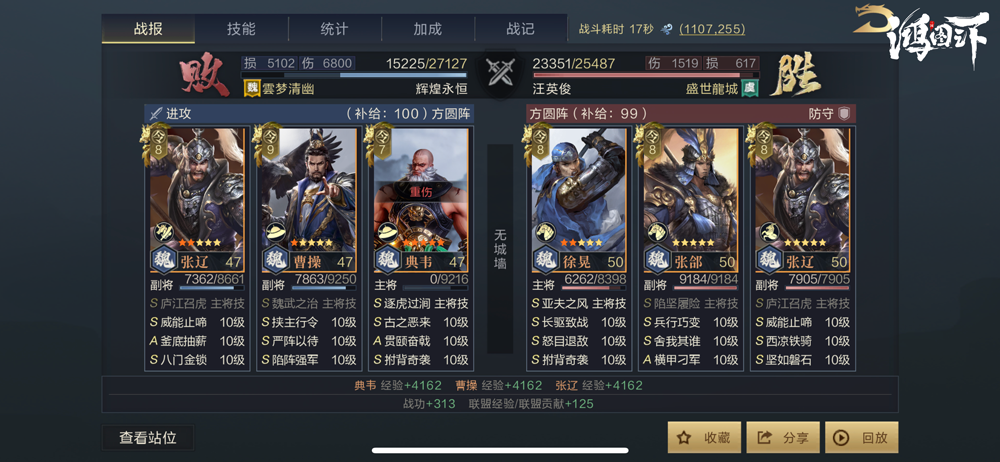The width and height of the screenshot is (1000, 462).
Task: Click the 徐晃 main general portrait
Action: 578,199
